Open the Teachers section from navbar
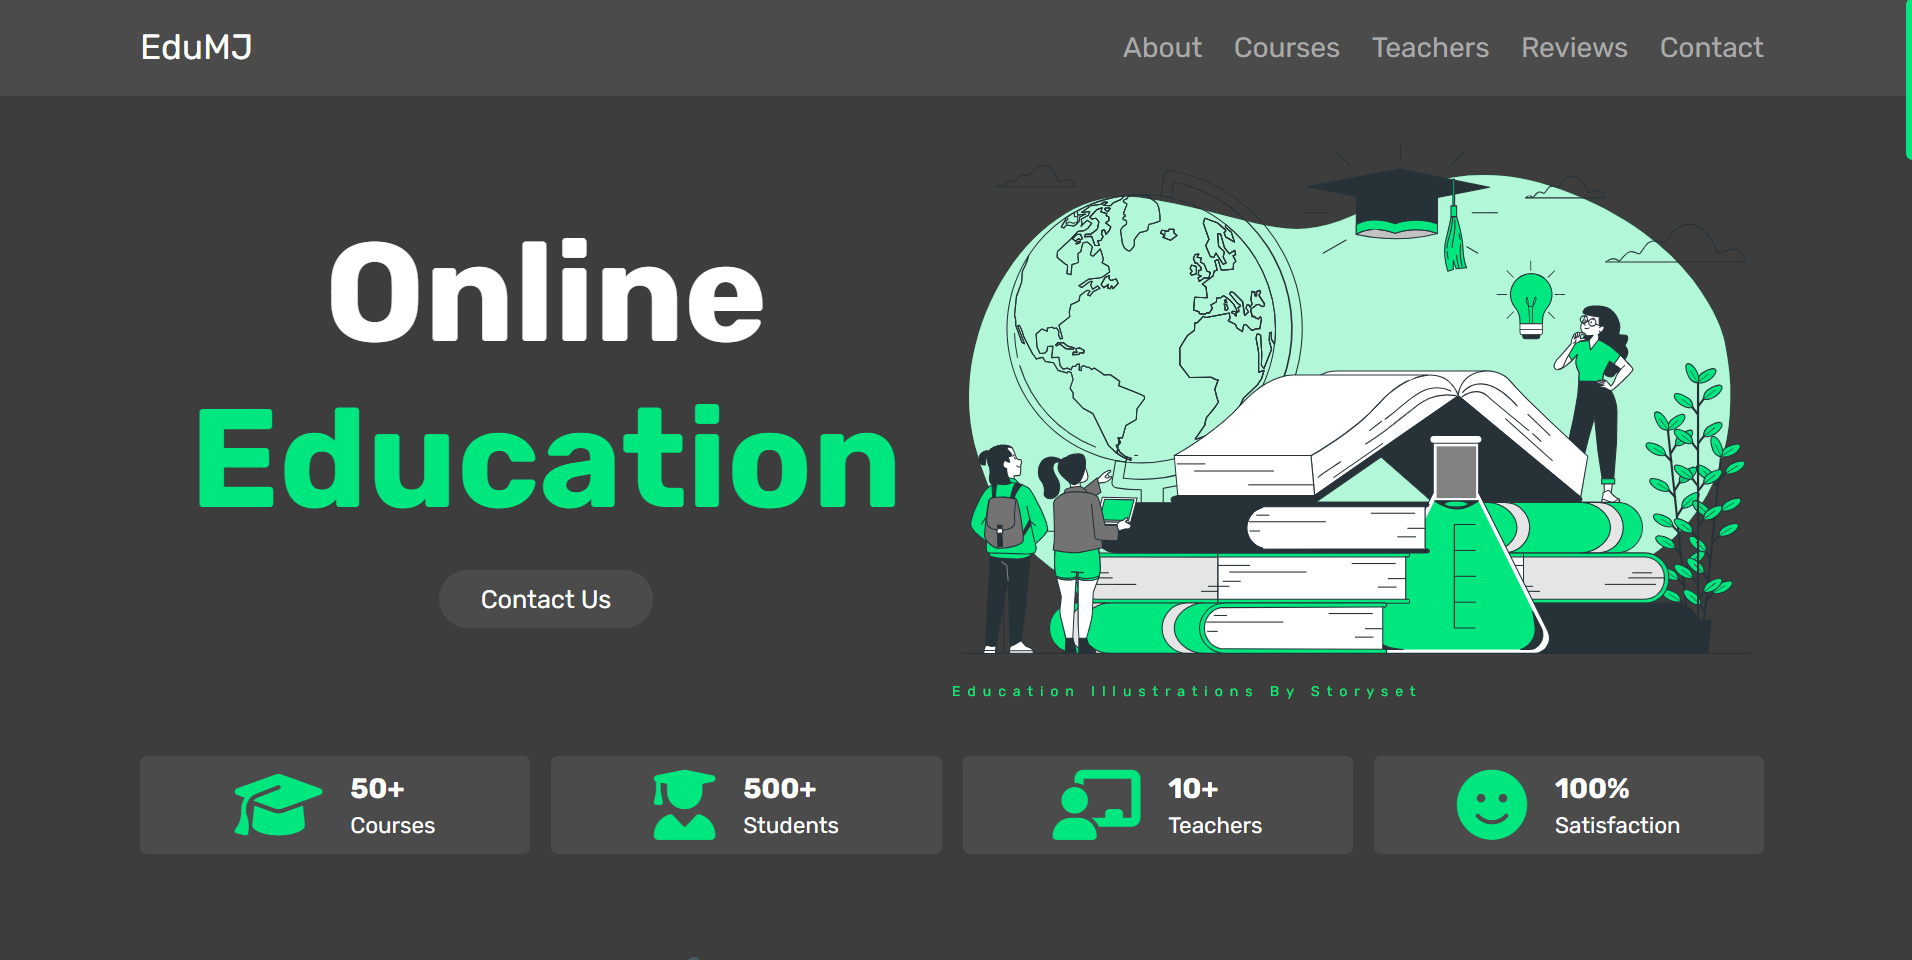Image resolution: width=1912 pixels, height=960 pixels. (1430, 48)
